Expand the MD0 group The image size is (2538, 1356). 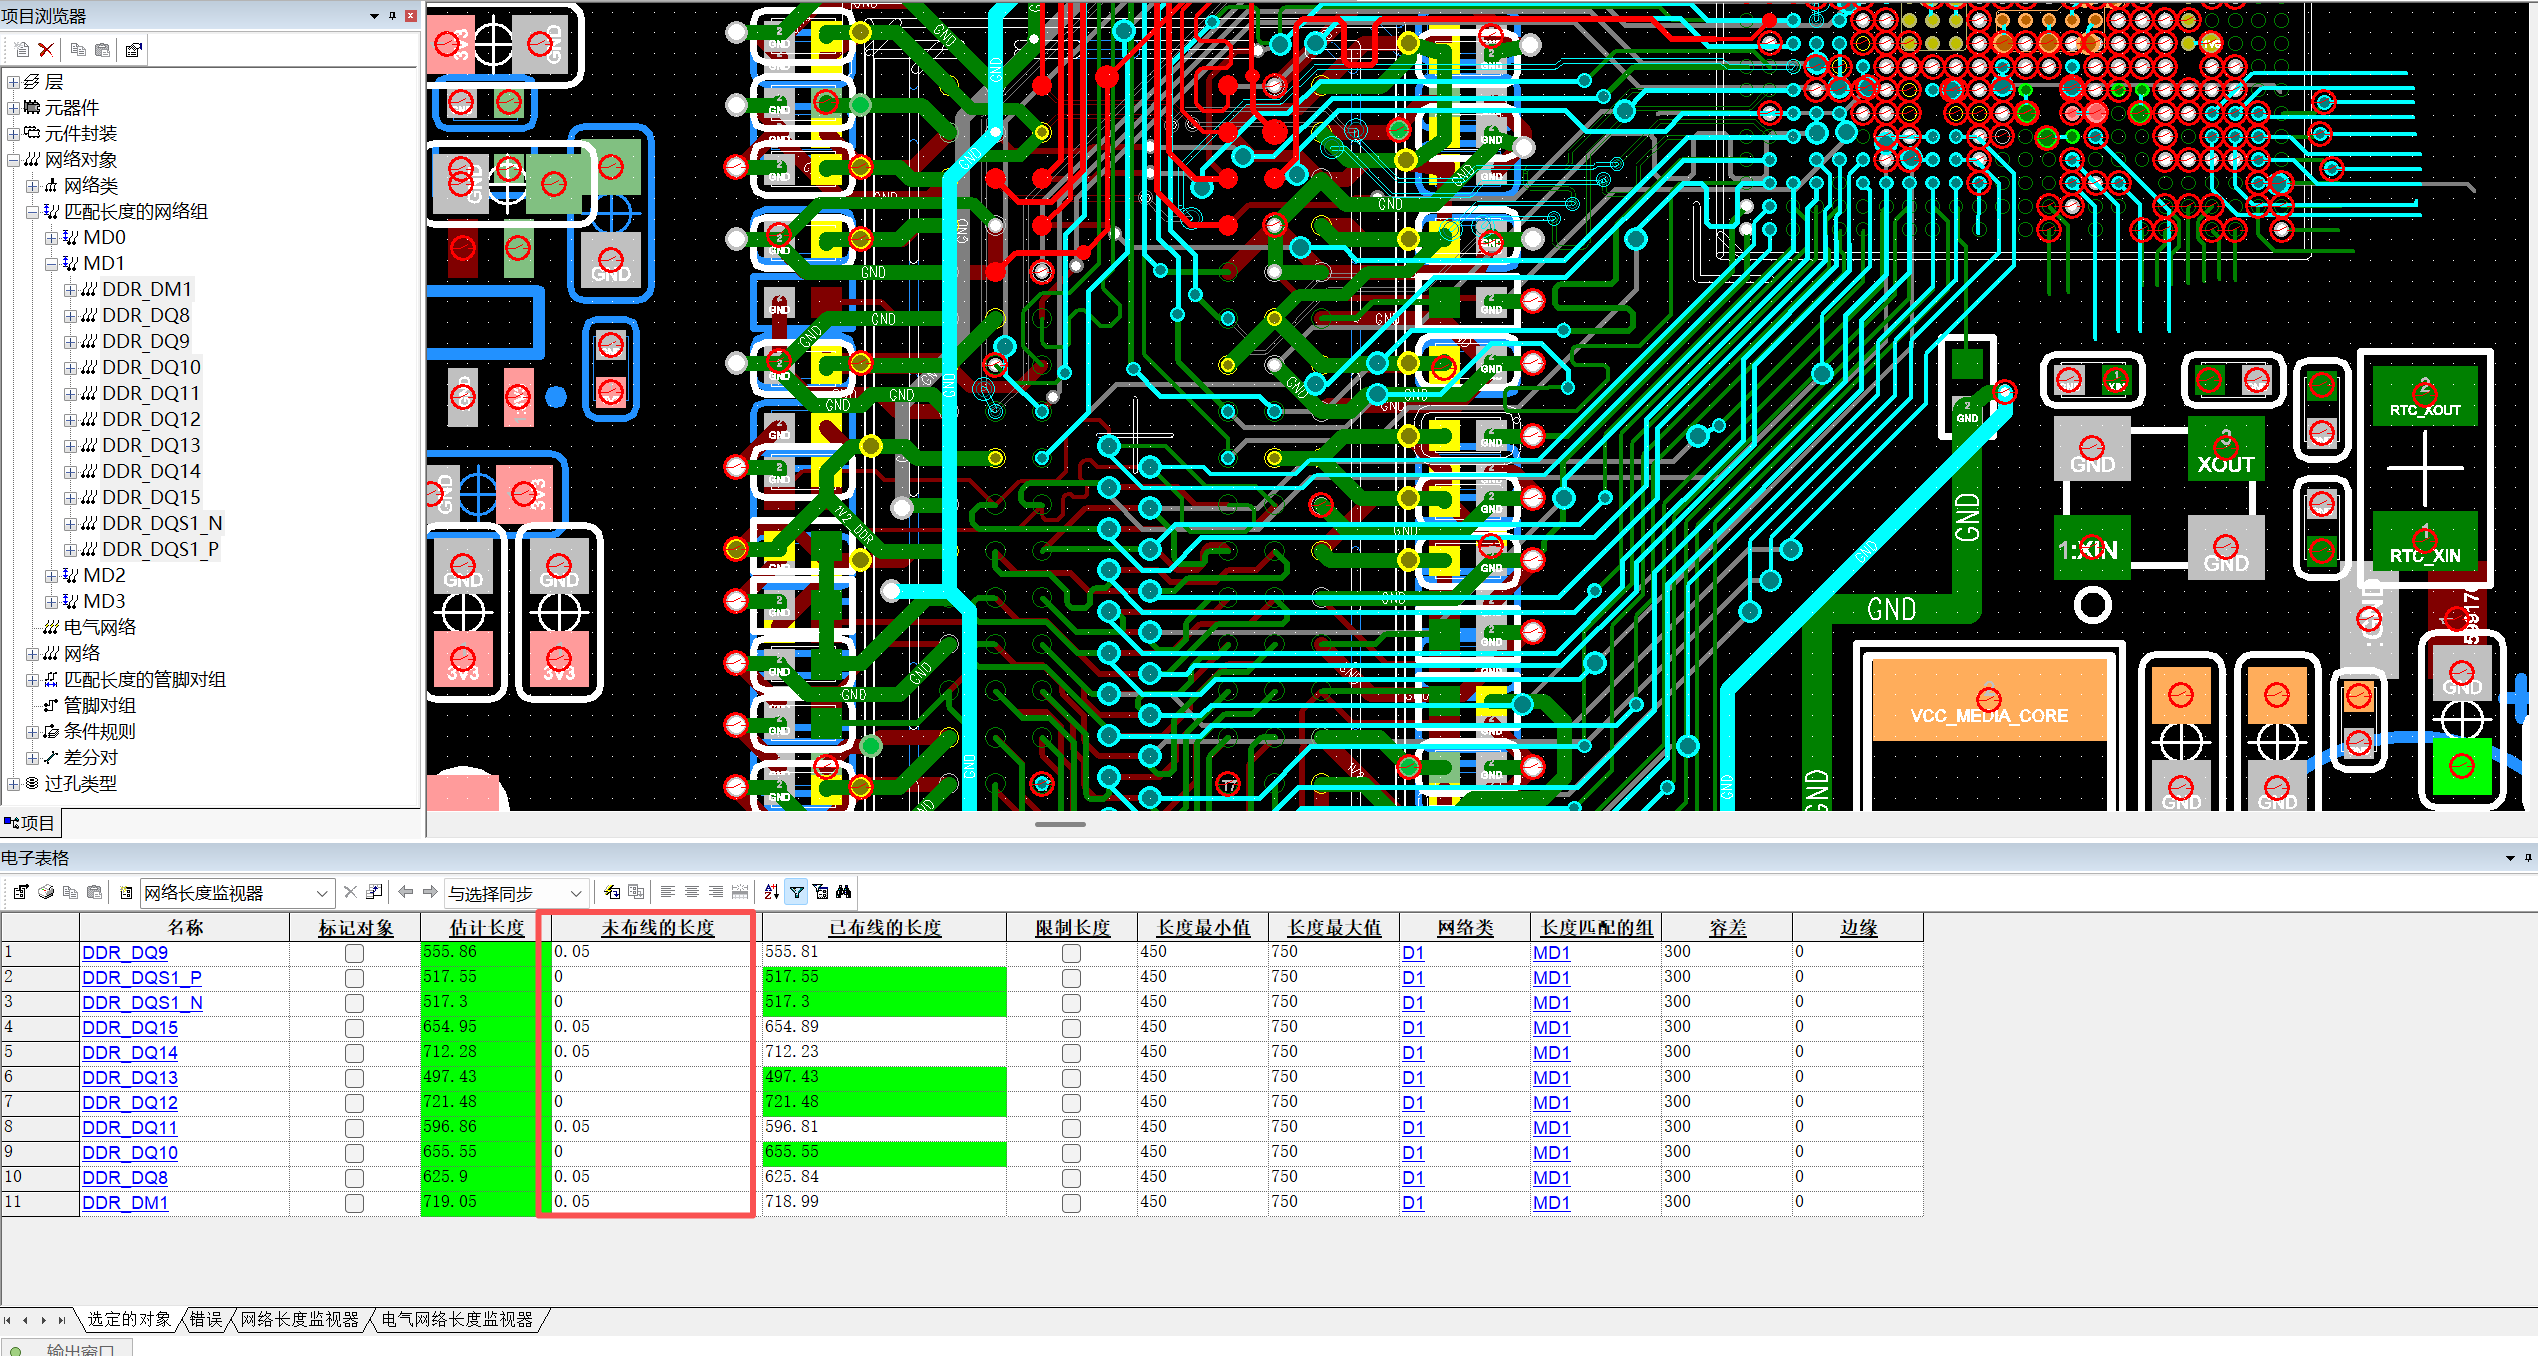click(x=51, y=238)
